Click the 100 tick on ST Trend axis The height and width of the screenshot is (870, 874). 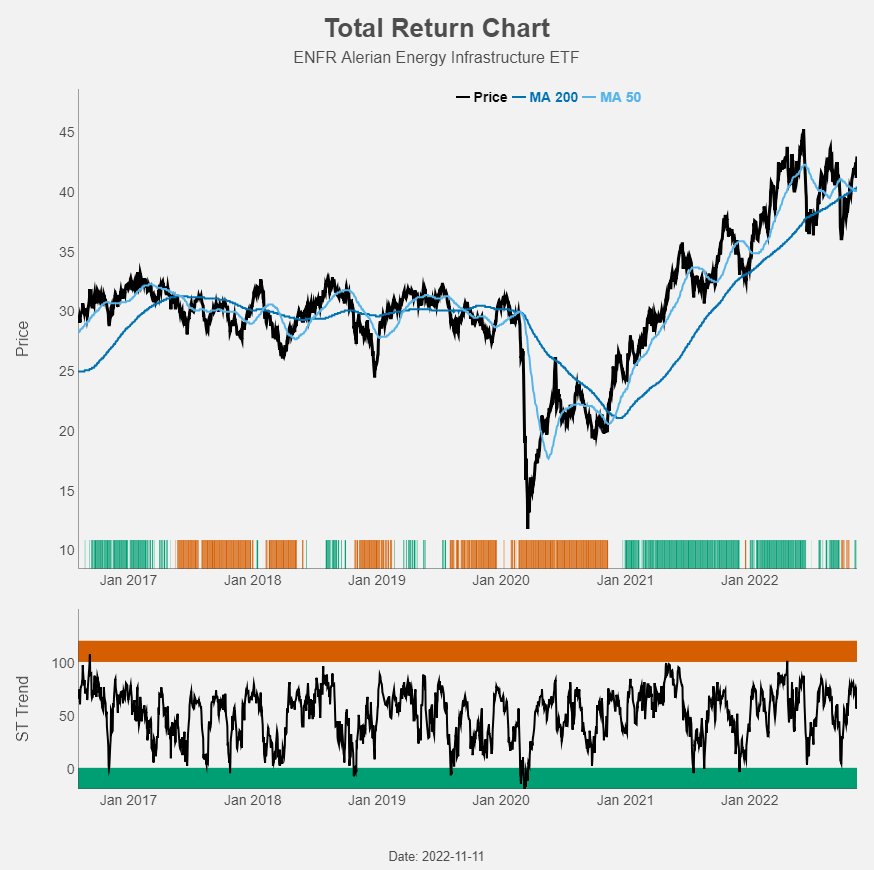(63, 663)
